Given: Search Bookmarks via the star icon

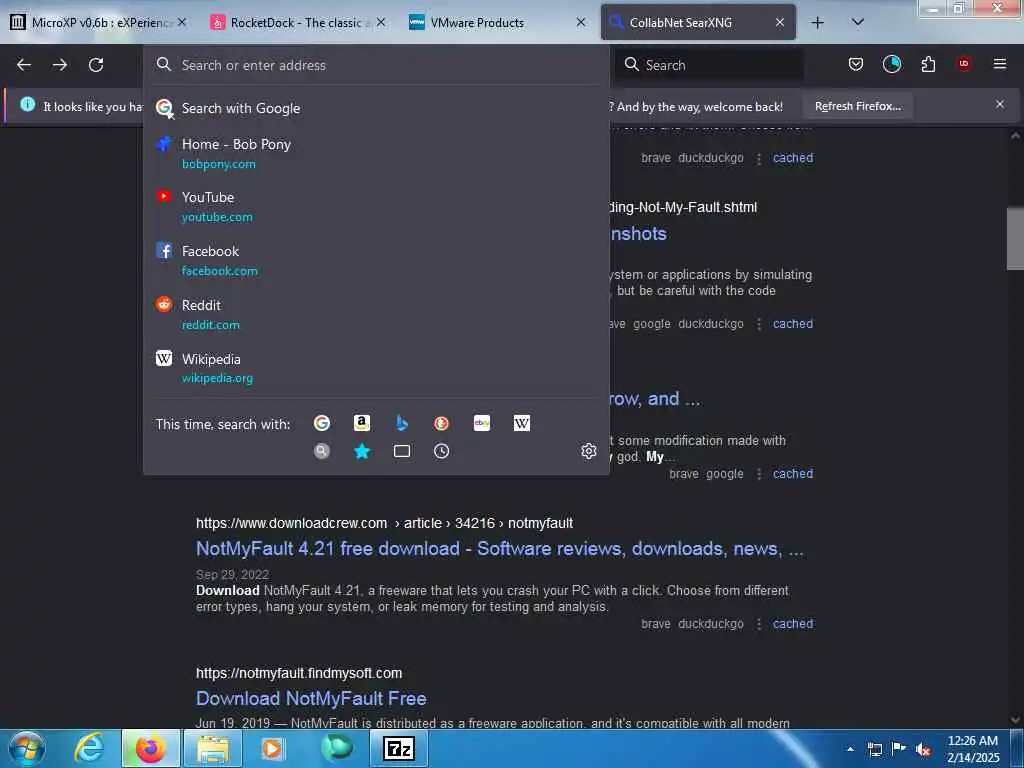Looking at the screenshot, I should pyautogui.click(x=362, y=451).
